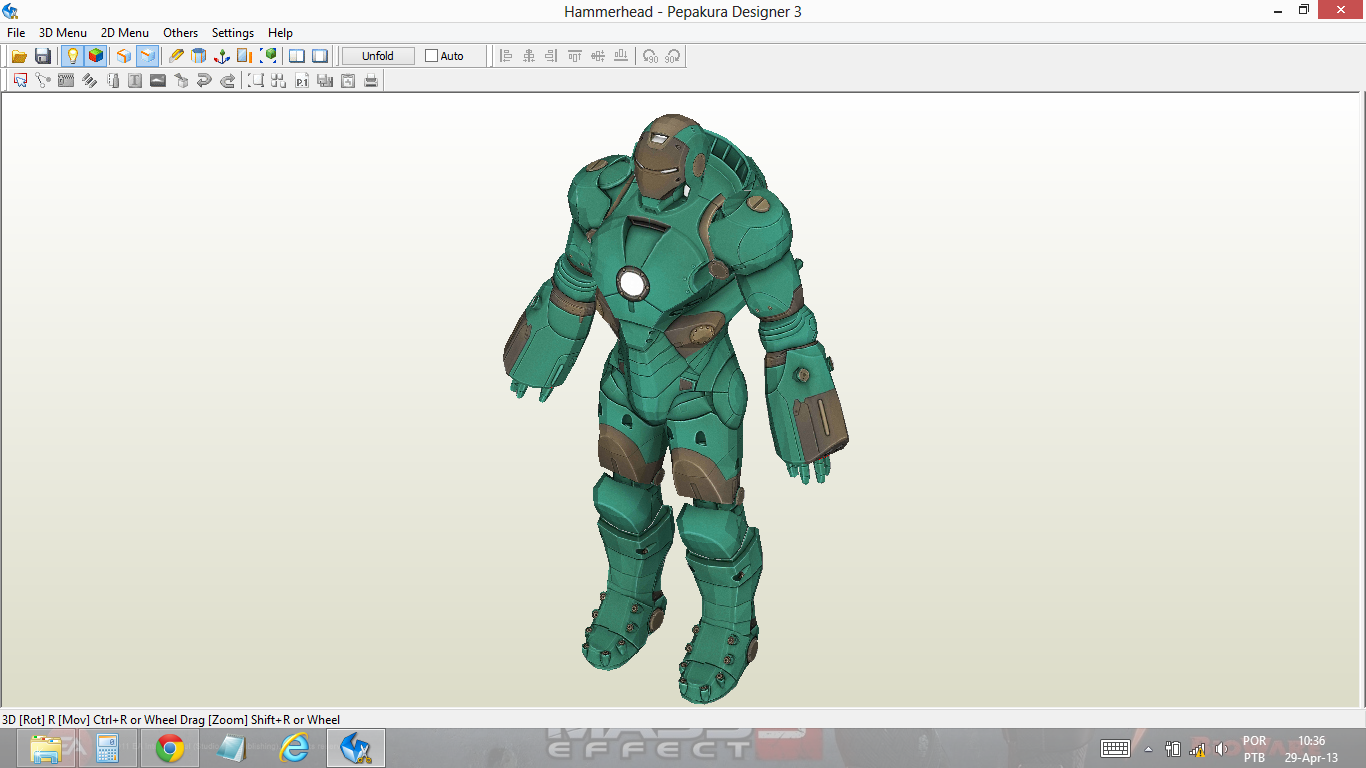Select the T text input tool
Image resolution: width=1366 pixels, height=768 pixels.
(135, 80)
